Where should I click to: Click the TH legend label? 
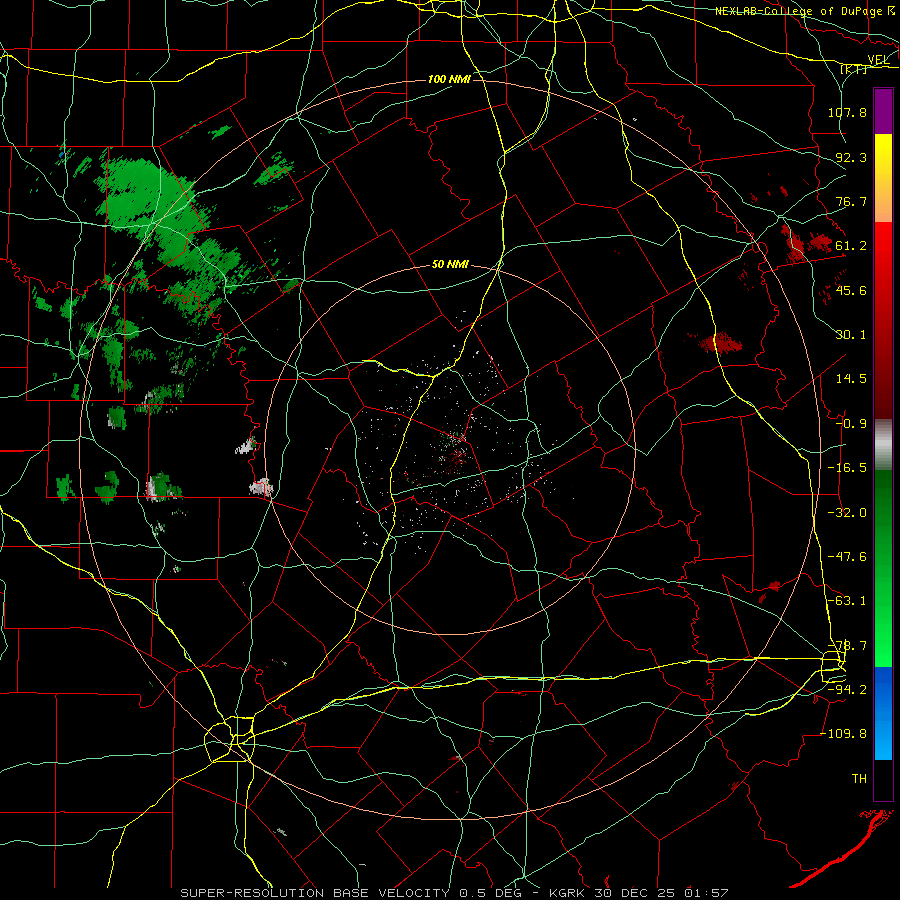pos(859,779)
